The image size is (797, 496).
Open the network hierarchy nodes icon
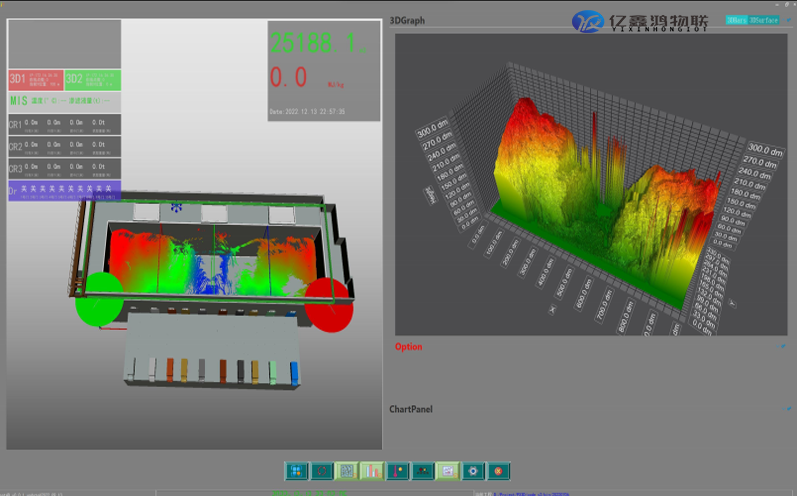[x=422, y=471]
